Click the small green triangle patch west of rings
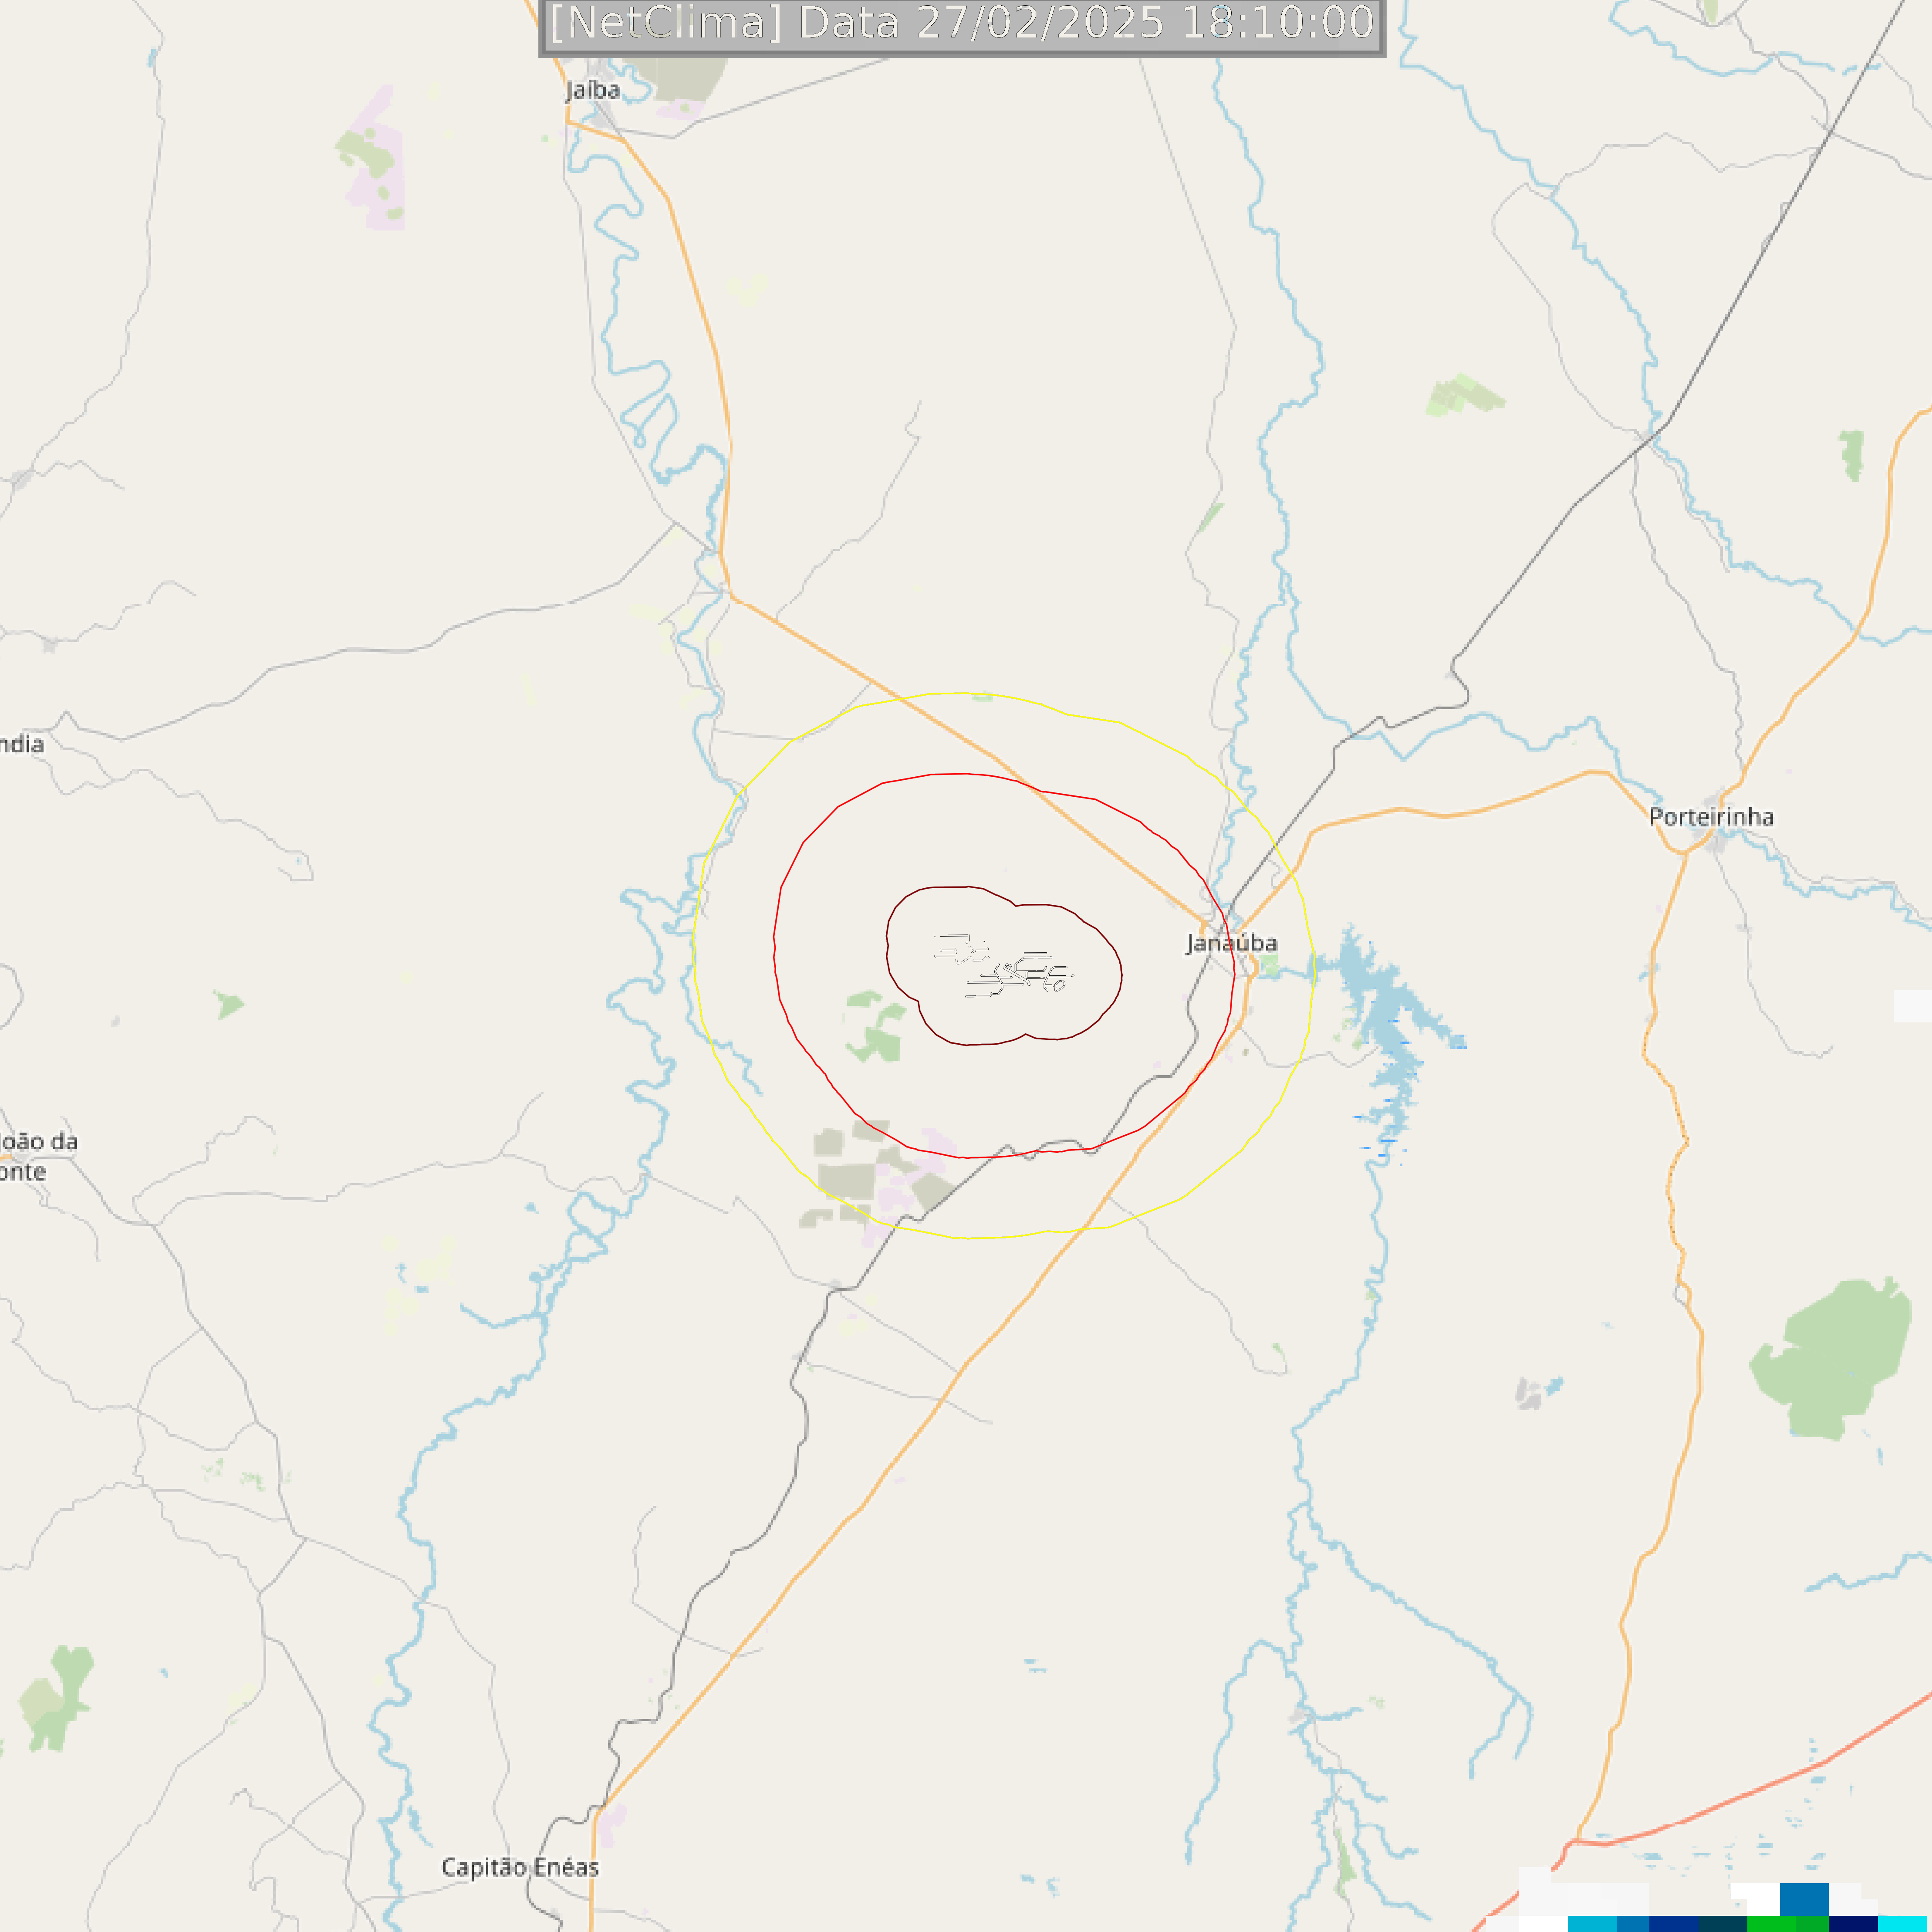This screenshot has height=1932, width=1932. click(229, 1005)
